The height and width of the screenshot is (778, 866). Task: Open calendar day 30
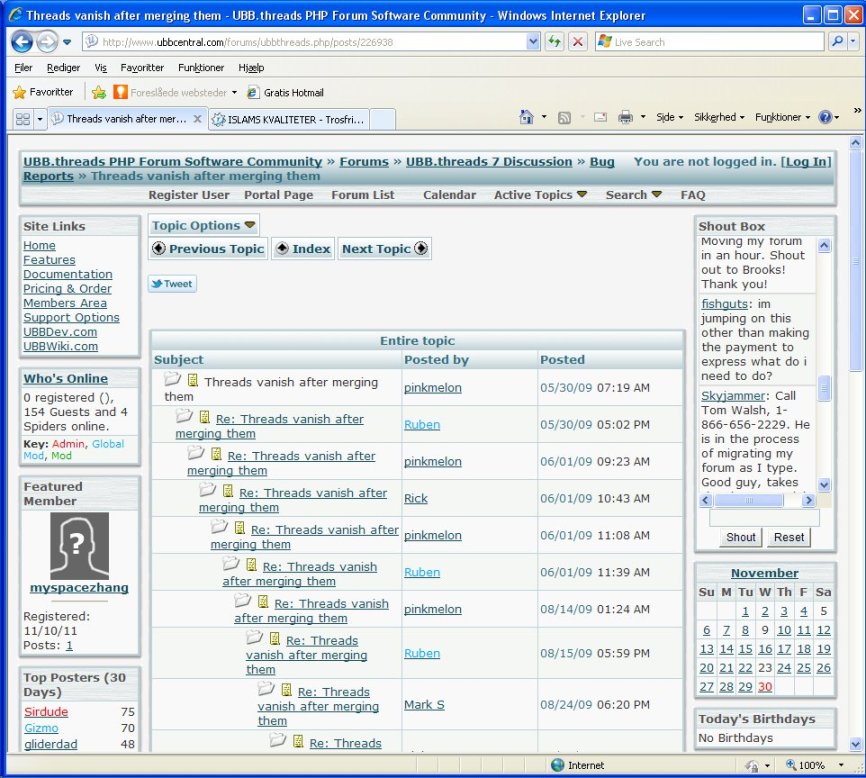coord(765,686)
